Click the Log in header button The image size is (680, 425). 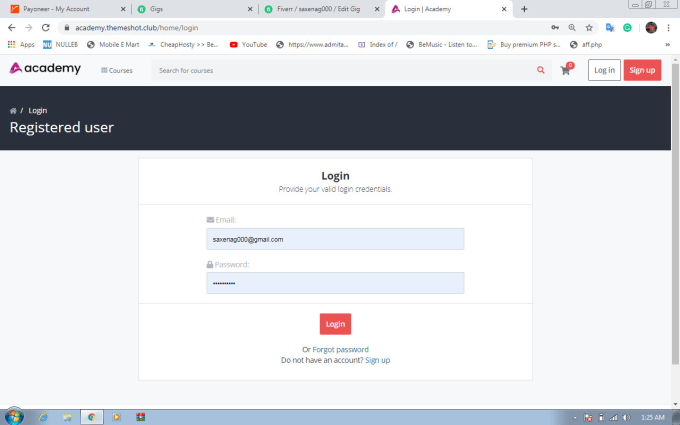(604, 70)
